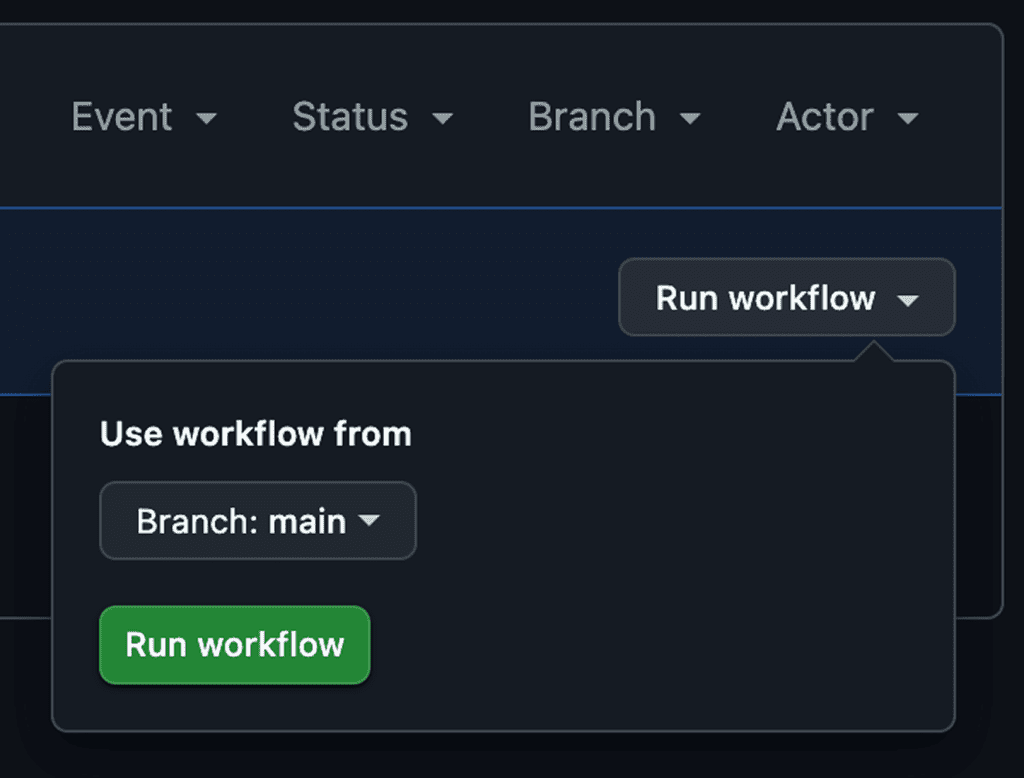Click the Status filter label
This screenshot has width=1024, height=778.
pyautogui.click(x=350, y=117)
